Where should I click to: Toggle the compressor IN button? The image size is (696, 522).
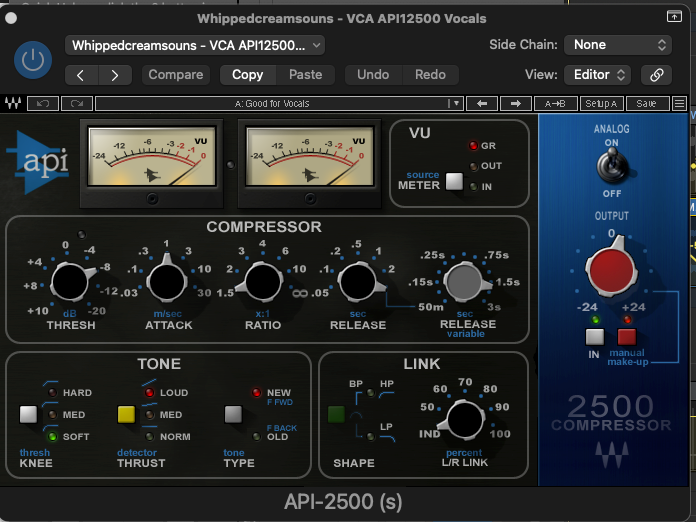[x=594, y=337]
